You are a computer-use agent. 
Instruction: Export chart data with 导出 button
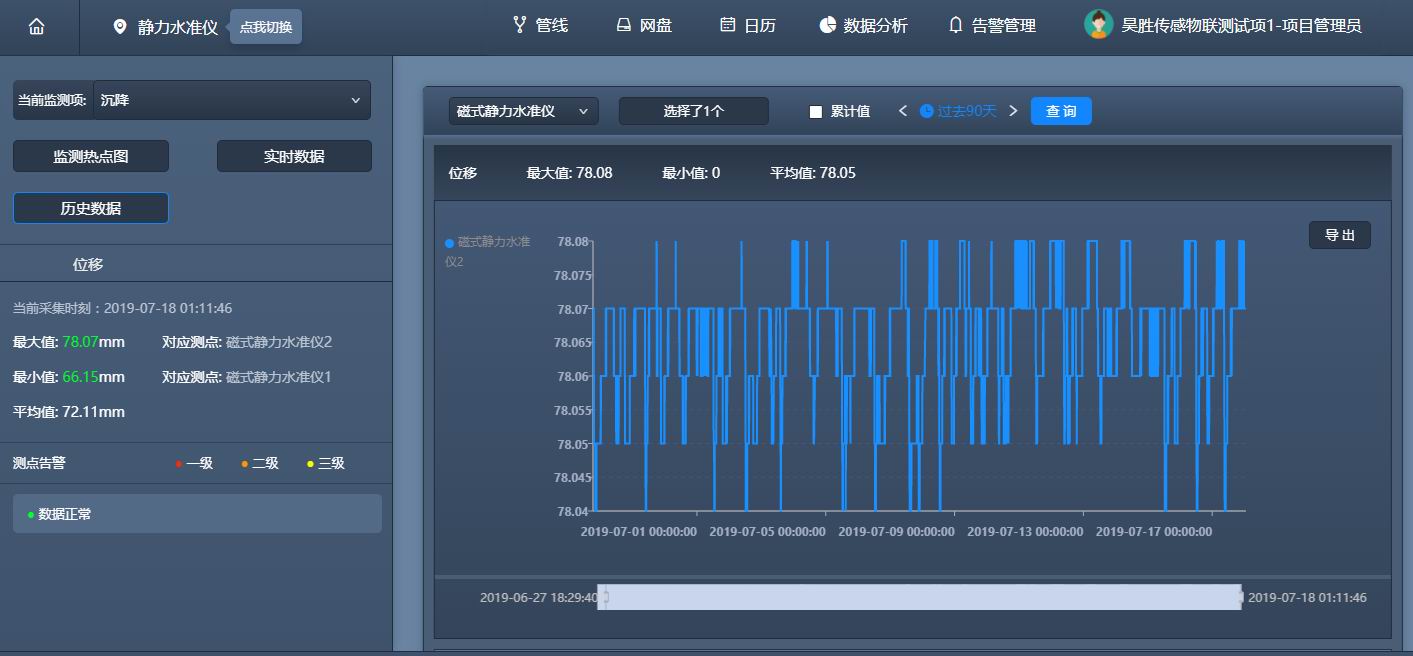click(x=1339, y=235)
